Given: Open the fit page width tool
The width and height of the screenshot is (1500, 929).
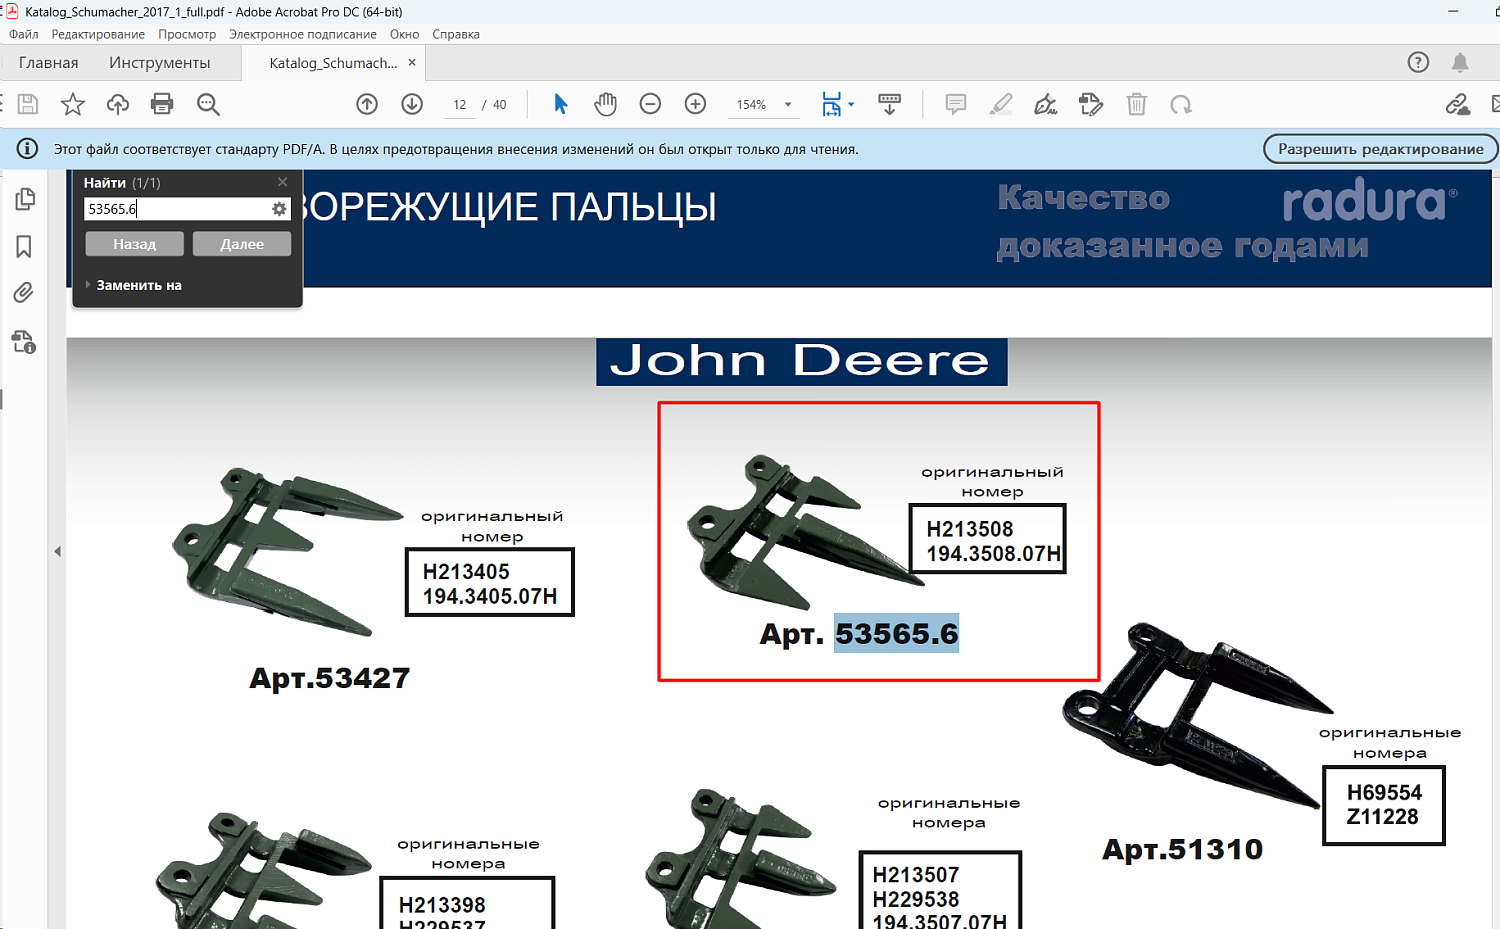Looking at the screenshot, I should coord(831,104).
